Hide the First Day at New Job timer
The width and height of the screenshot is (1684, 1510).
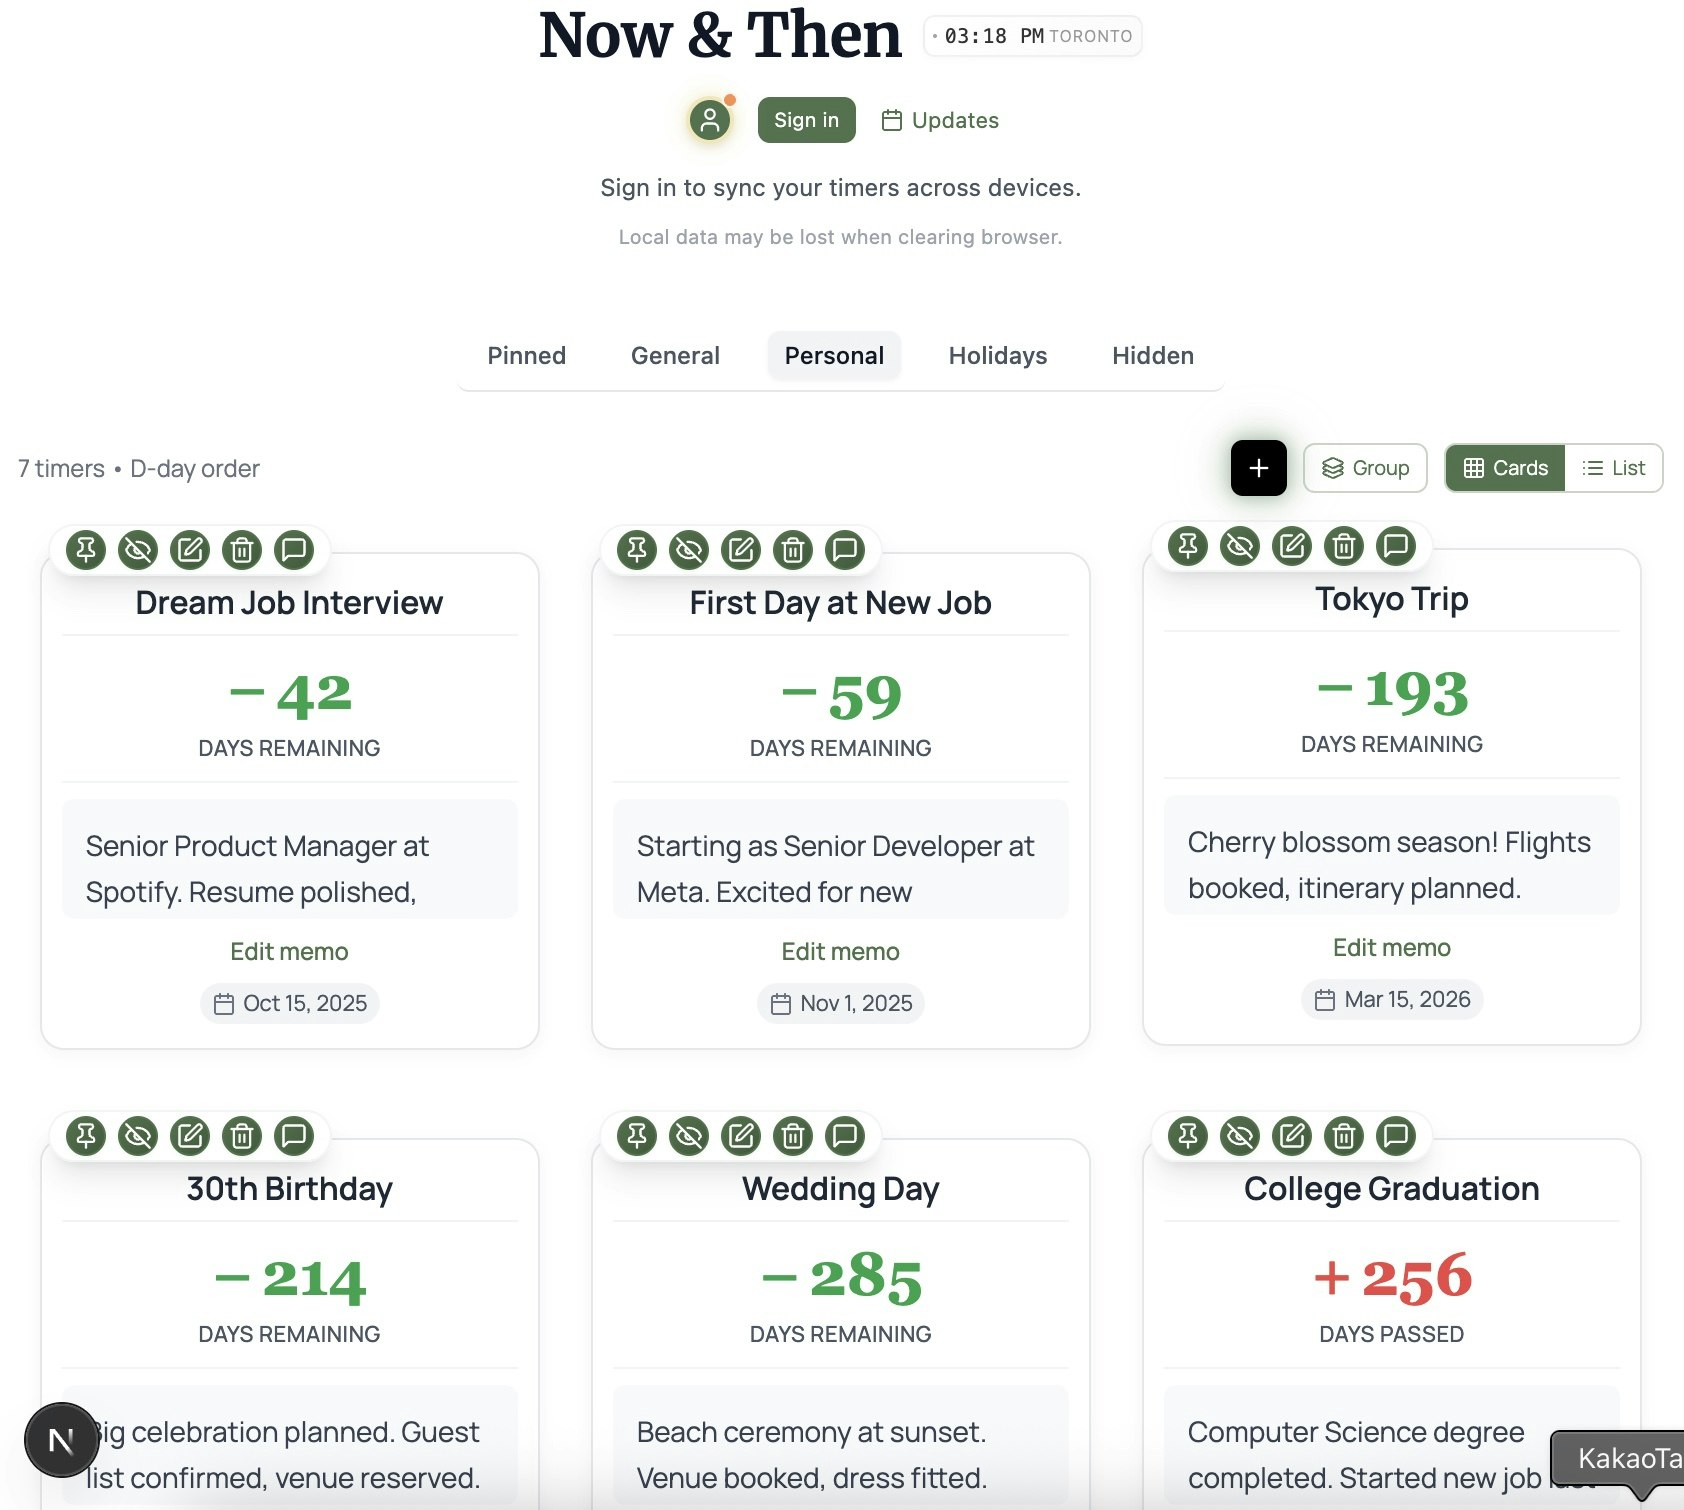click(688, 549)
